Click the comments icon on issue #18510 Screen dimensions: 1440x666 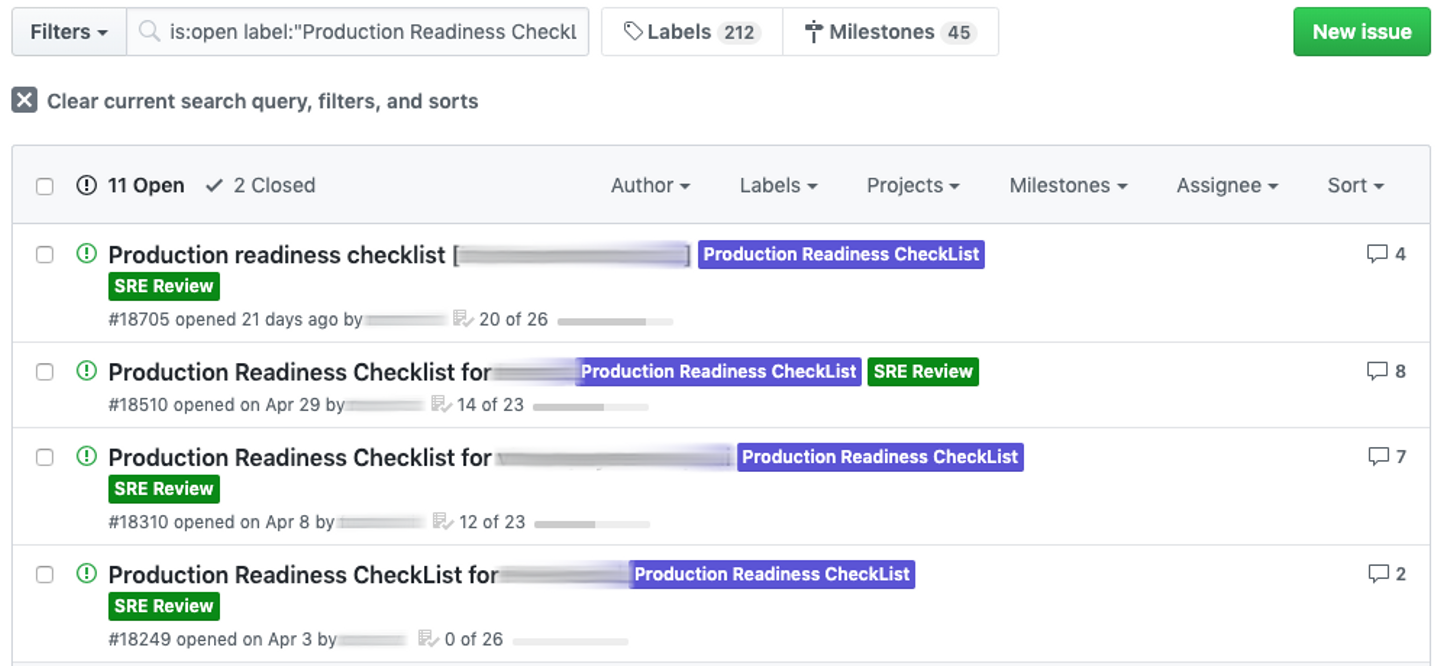tap(1377, 371)
